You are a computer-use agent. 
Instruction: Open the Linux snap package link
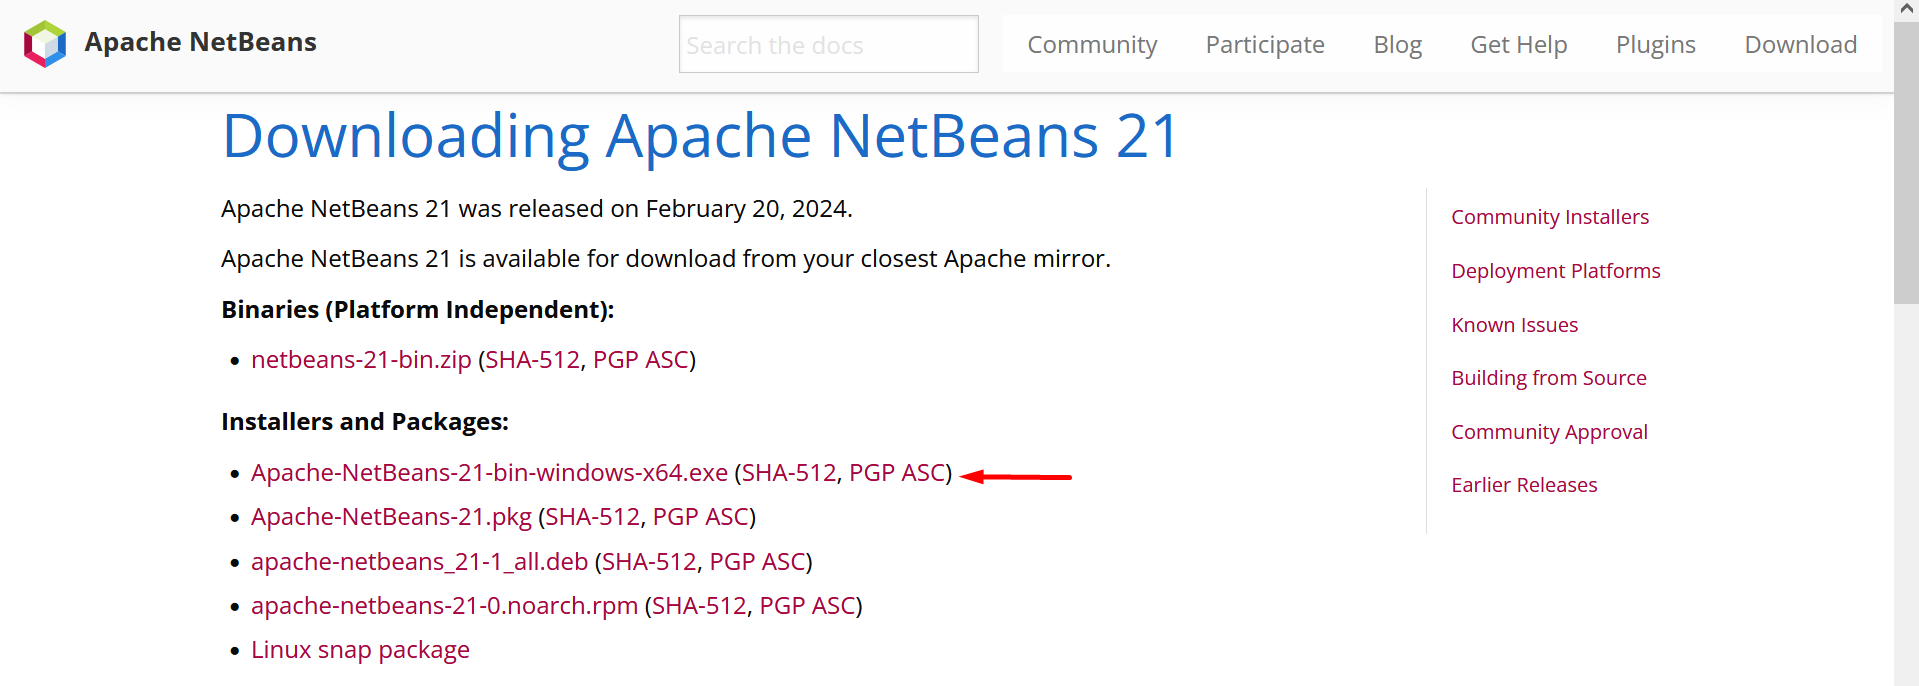[x=360, y=650]
